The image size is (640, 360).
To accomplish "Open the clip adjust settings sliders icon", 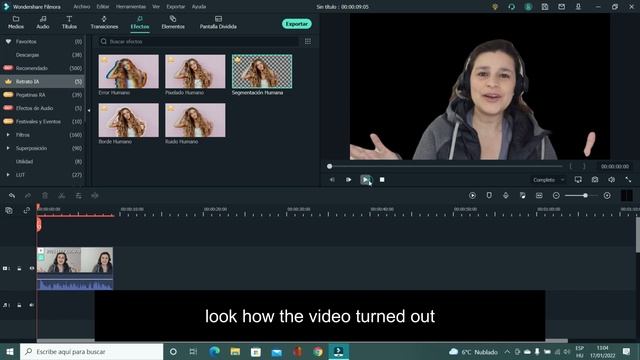I will [x=78, y=196].
